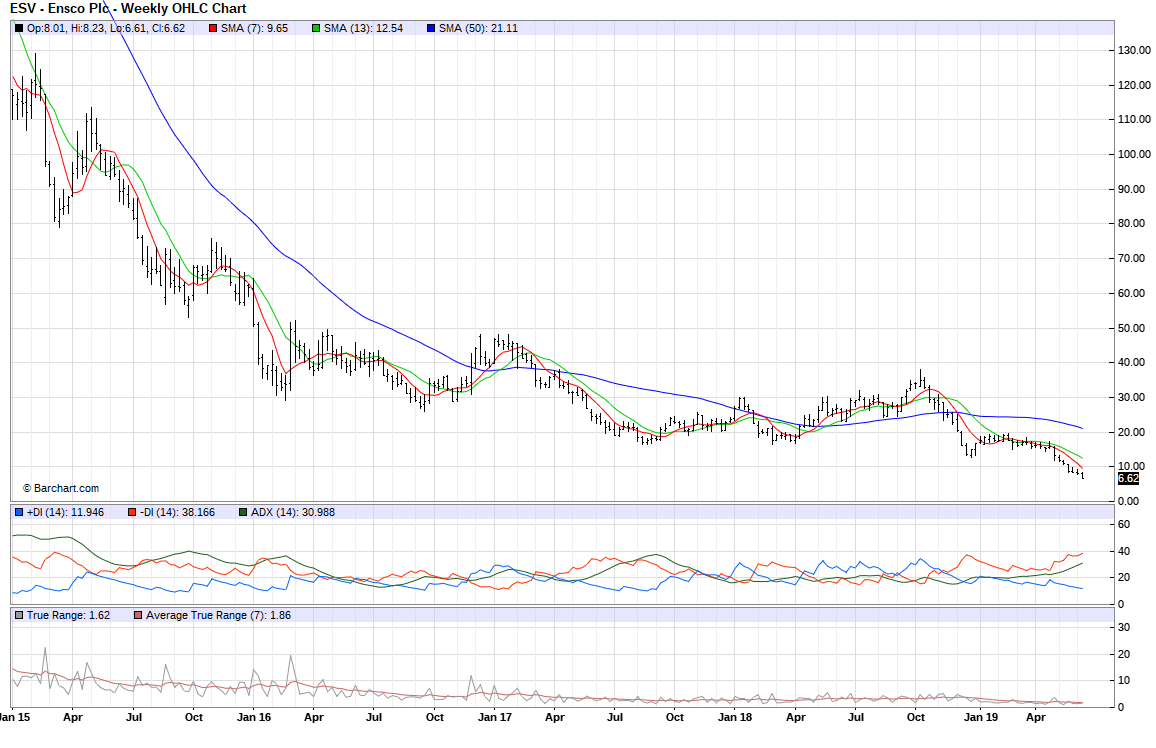Click the gray True Range legend swatch
This screenshot has width=1156, height=748.
coord(19,615)
